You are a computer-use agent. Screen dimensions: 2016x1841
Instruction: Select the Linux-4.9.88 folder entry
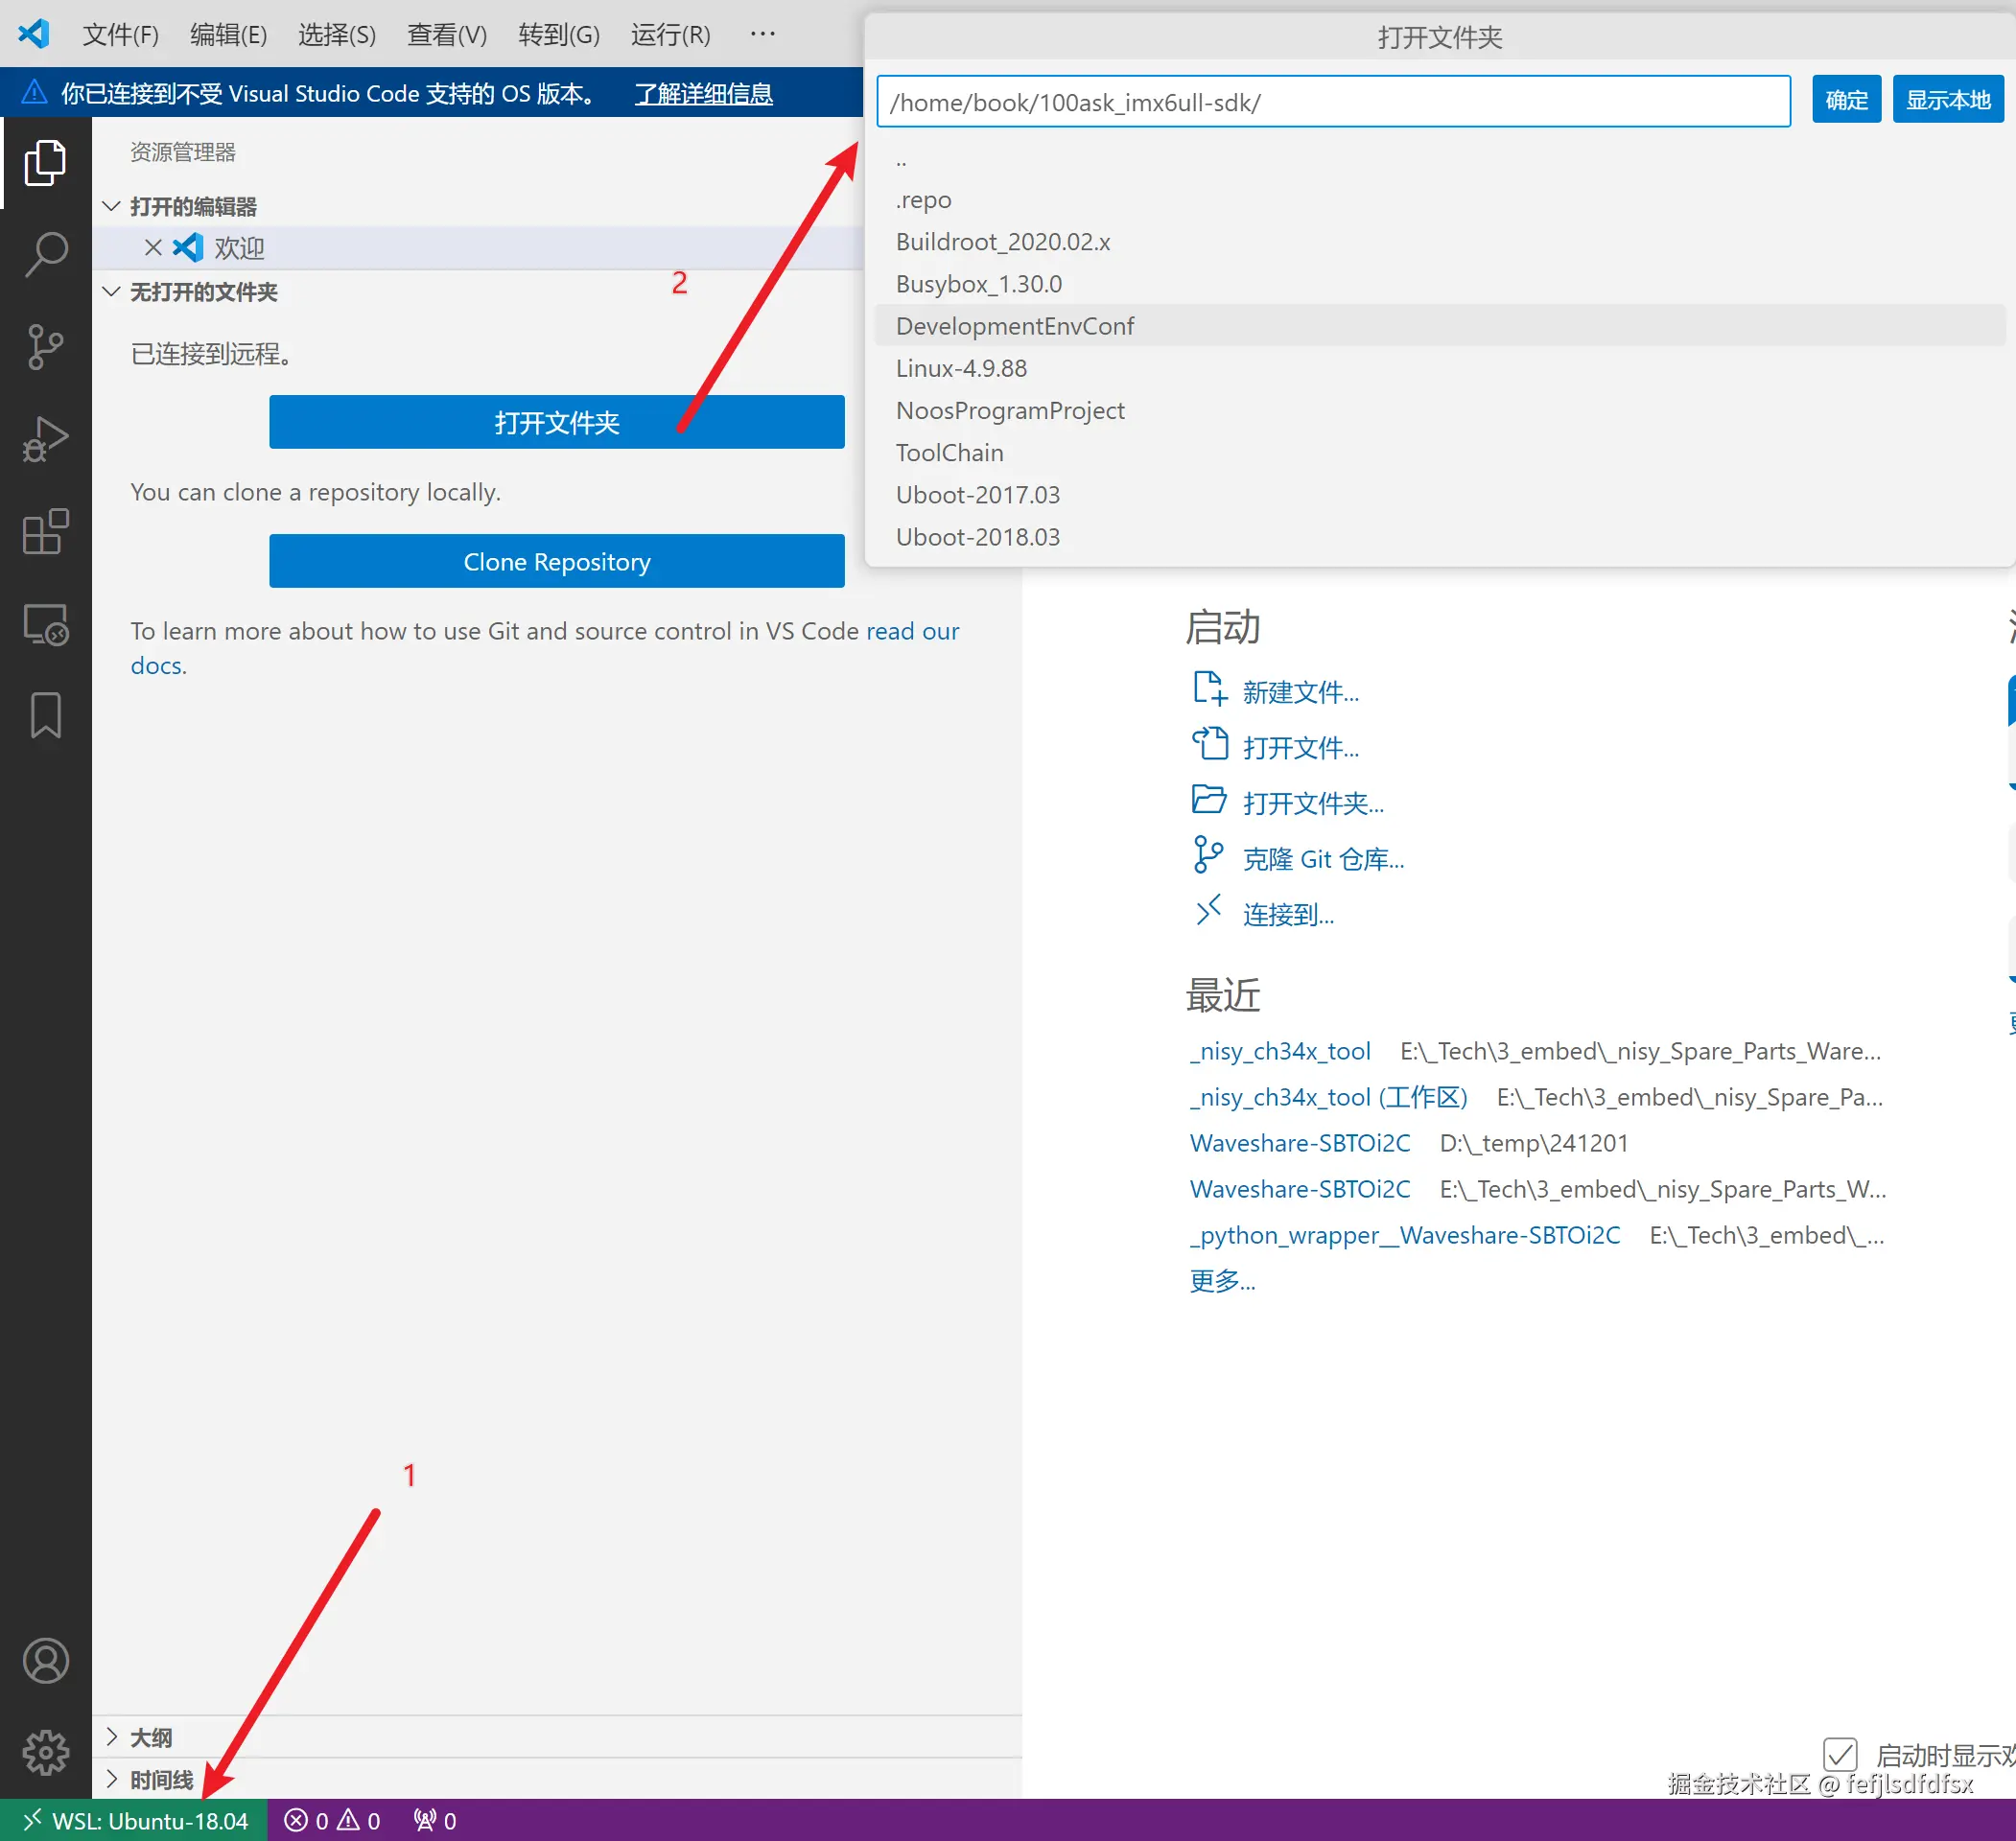(961, 368)
